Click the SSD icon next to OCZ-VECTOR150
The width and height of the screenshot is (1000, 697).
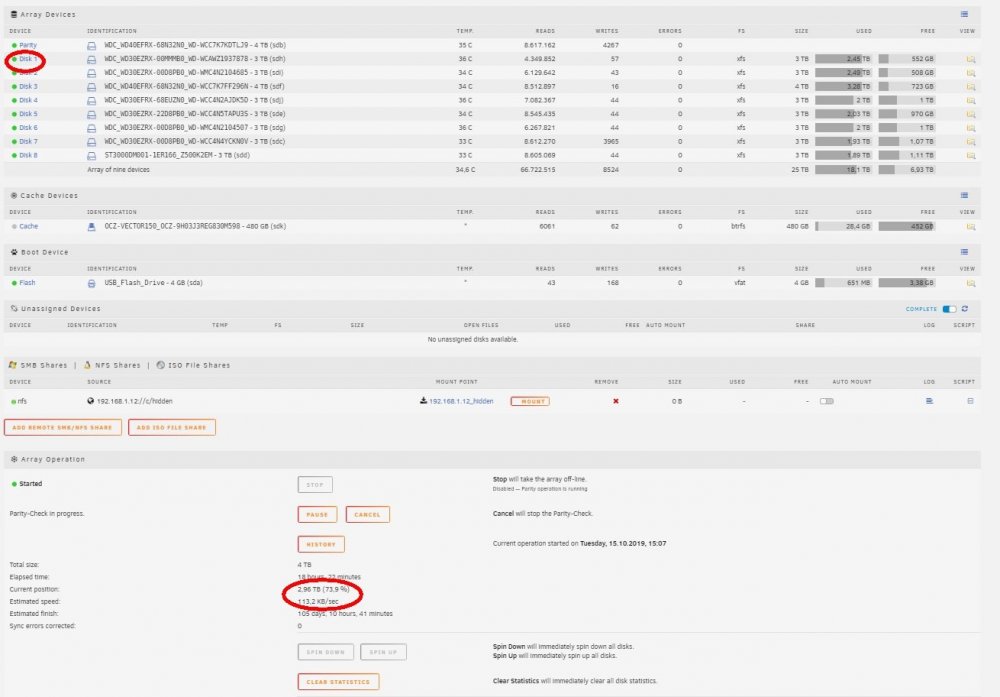[91, 226]
